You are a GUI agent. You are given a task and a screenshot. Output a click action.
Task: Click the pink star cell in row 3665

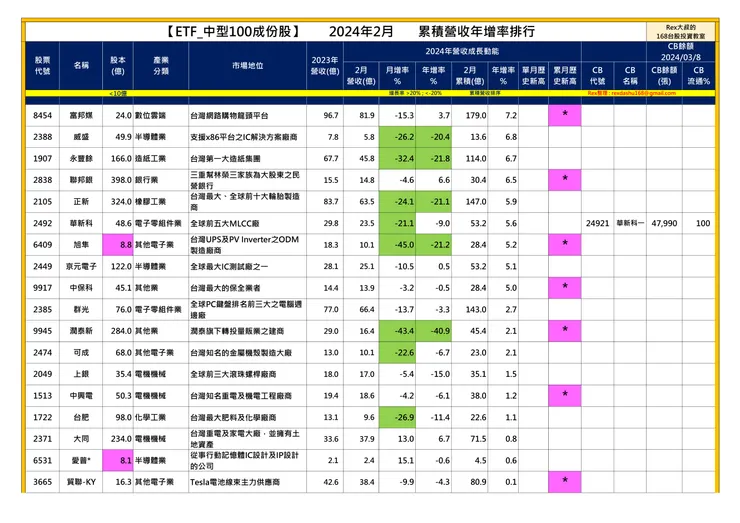(564, 482)
